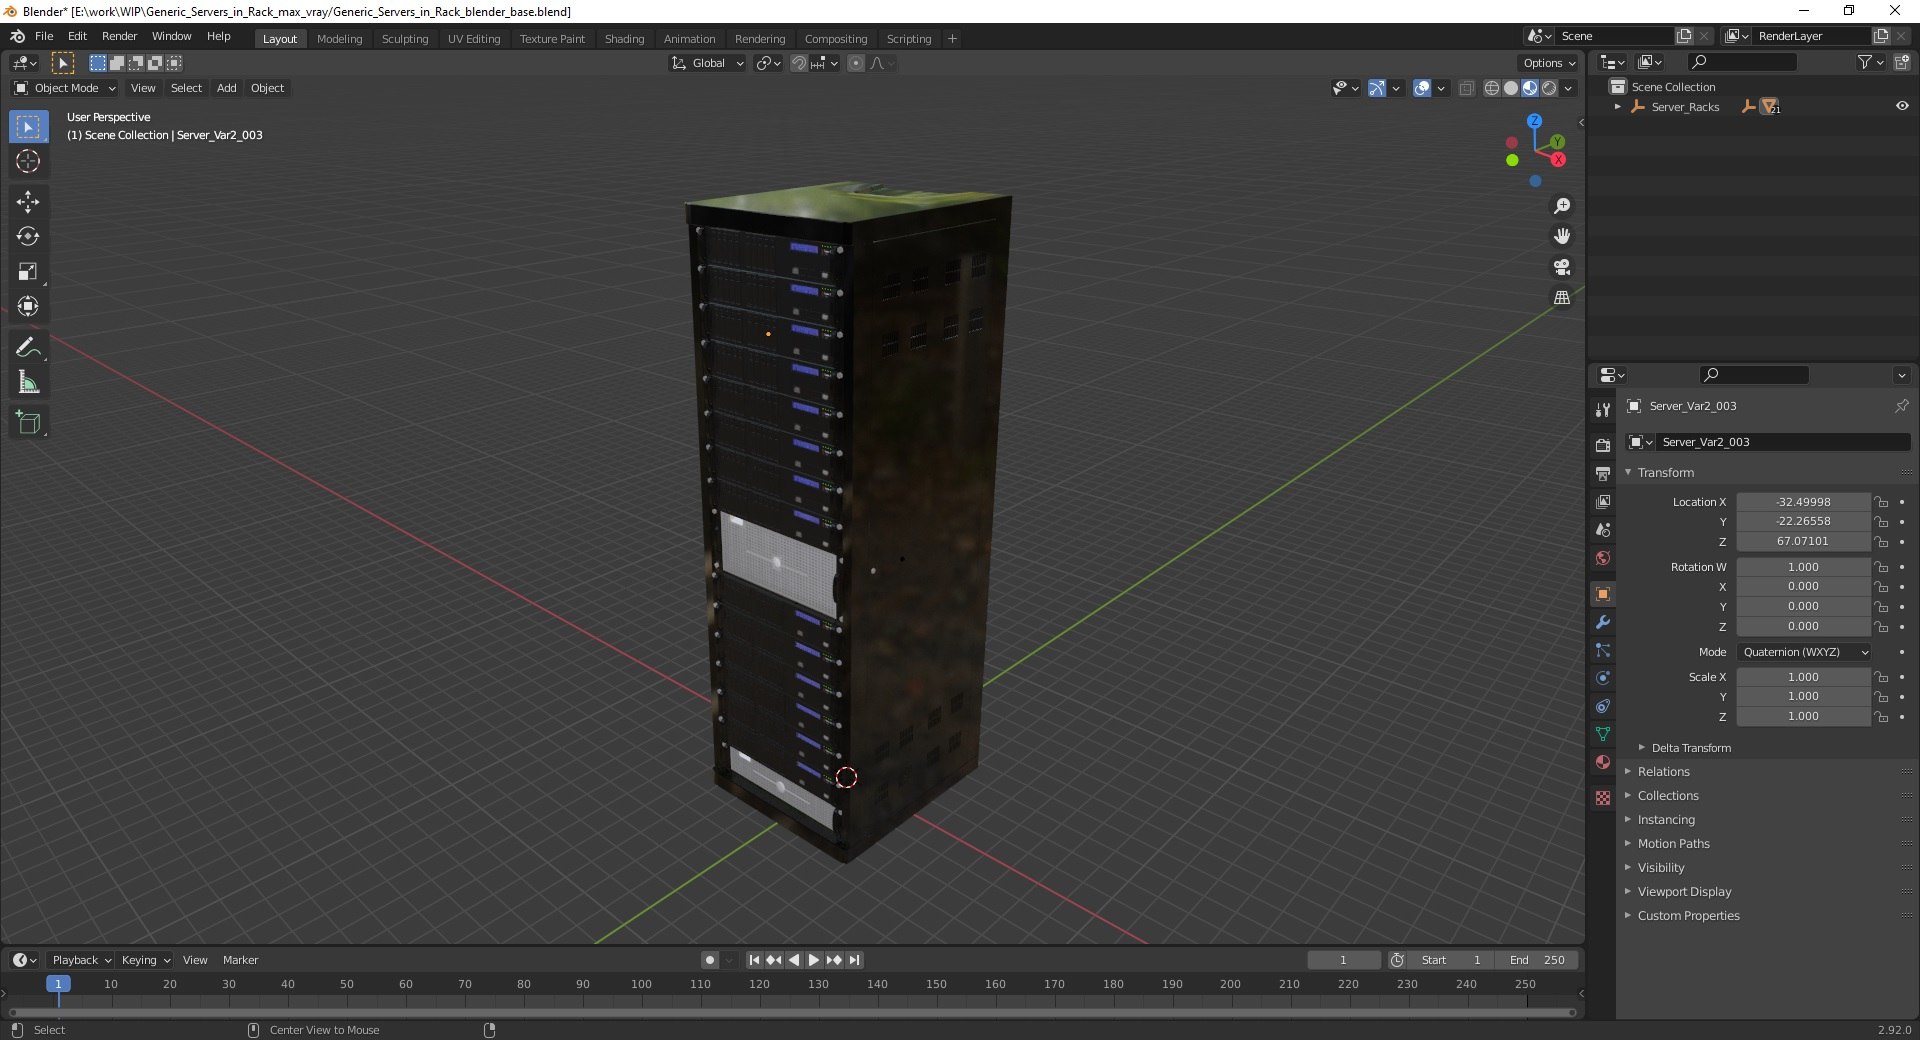The width and height of the screenshot is (1920, 1040).
Task: Open the Physics properties tab
Action: 1603,678
